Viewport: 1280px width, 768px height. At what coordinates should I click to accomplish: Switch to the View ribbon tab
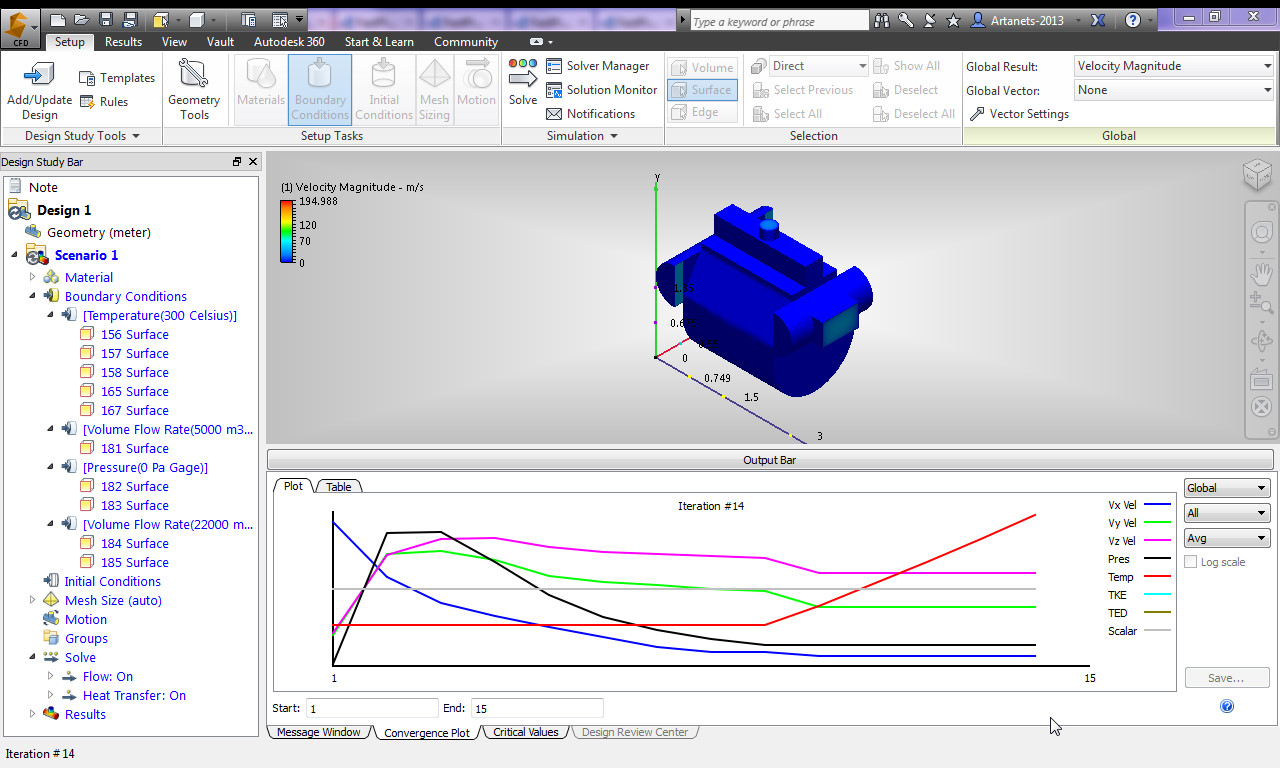pyautogui.click(x=174, y=42)
